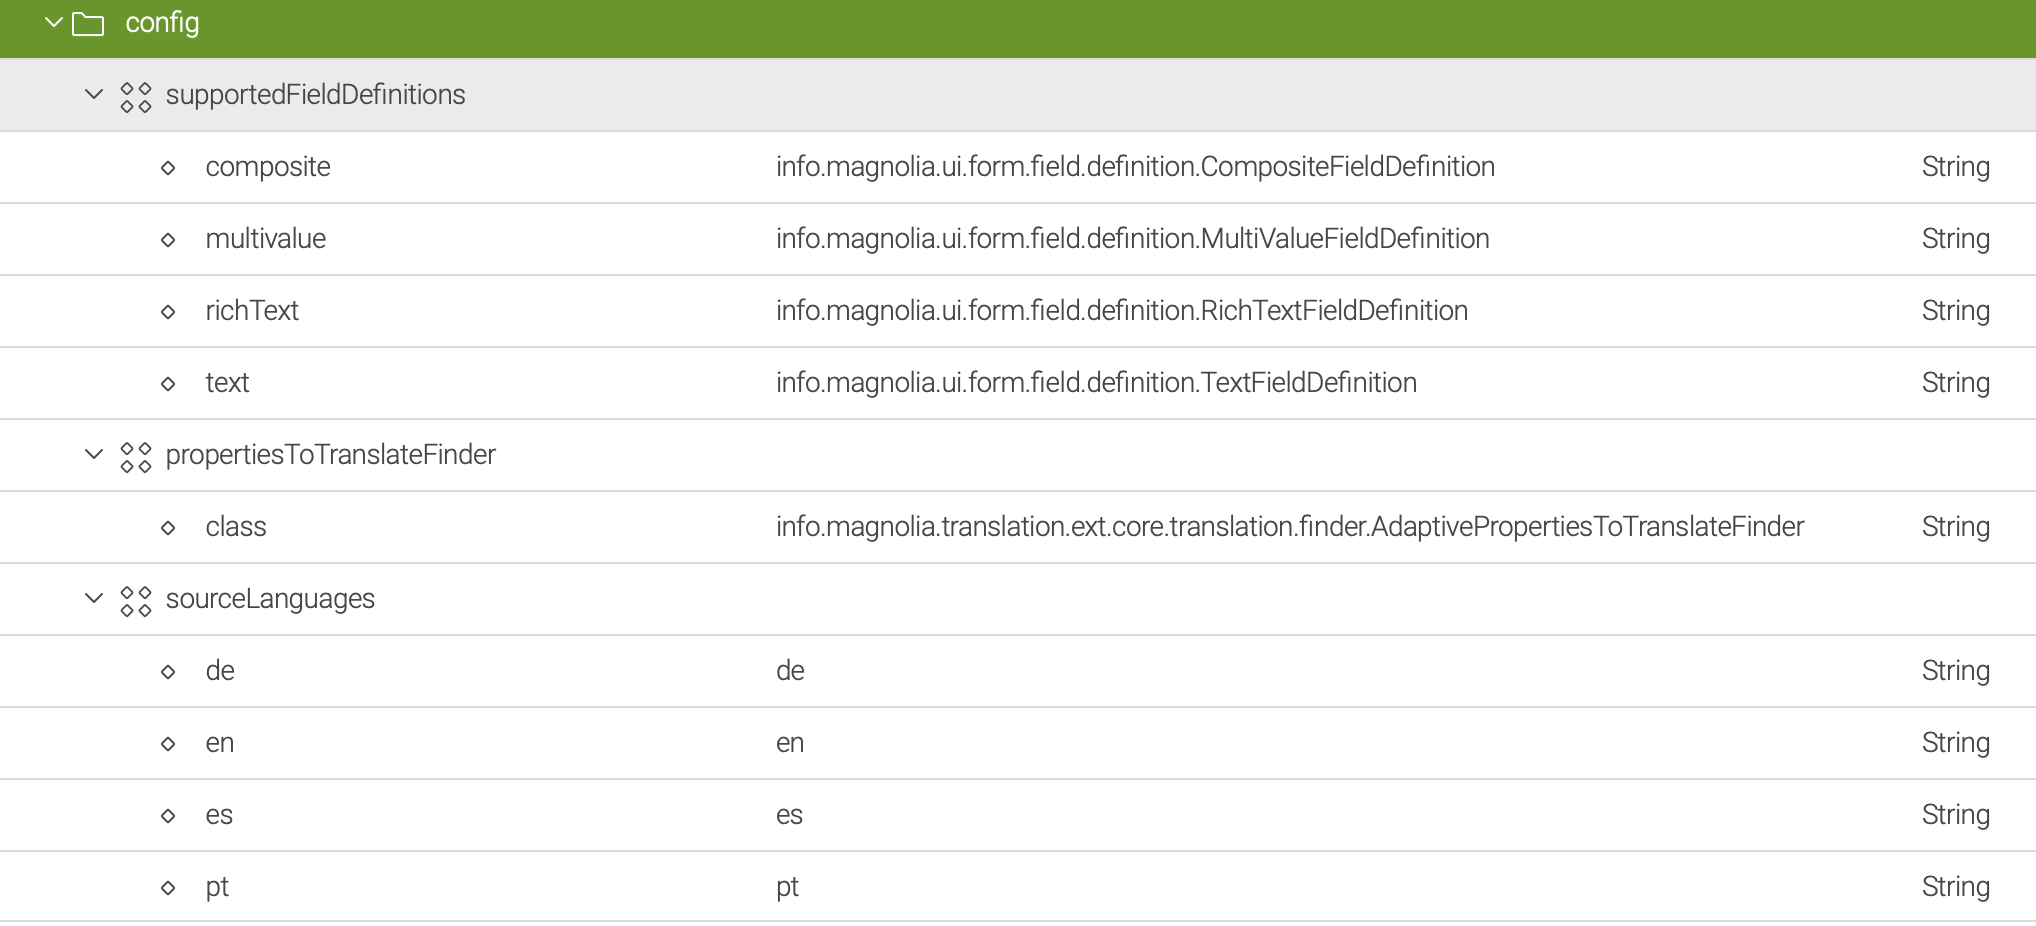This screenshot has height=926, width=2036.
Task: Click the diamond icon beside composite property
Action: [168, 167]
